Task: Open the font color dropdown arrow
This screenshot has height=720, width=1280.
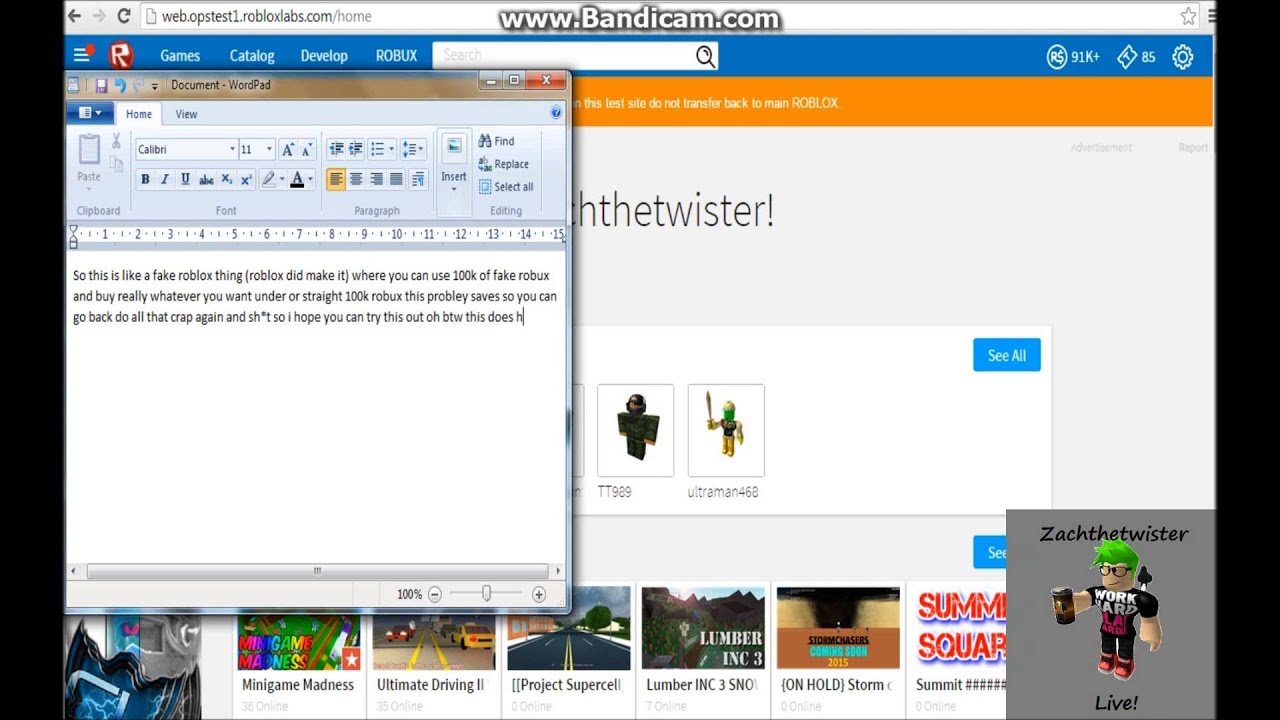Action: (309, 179)
